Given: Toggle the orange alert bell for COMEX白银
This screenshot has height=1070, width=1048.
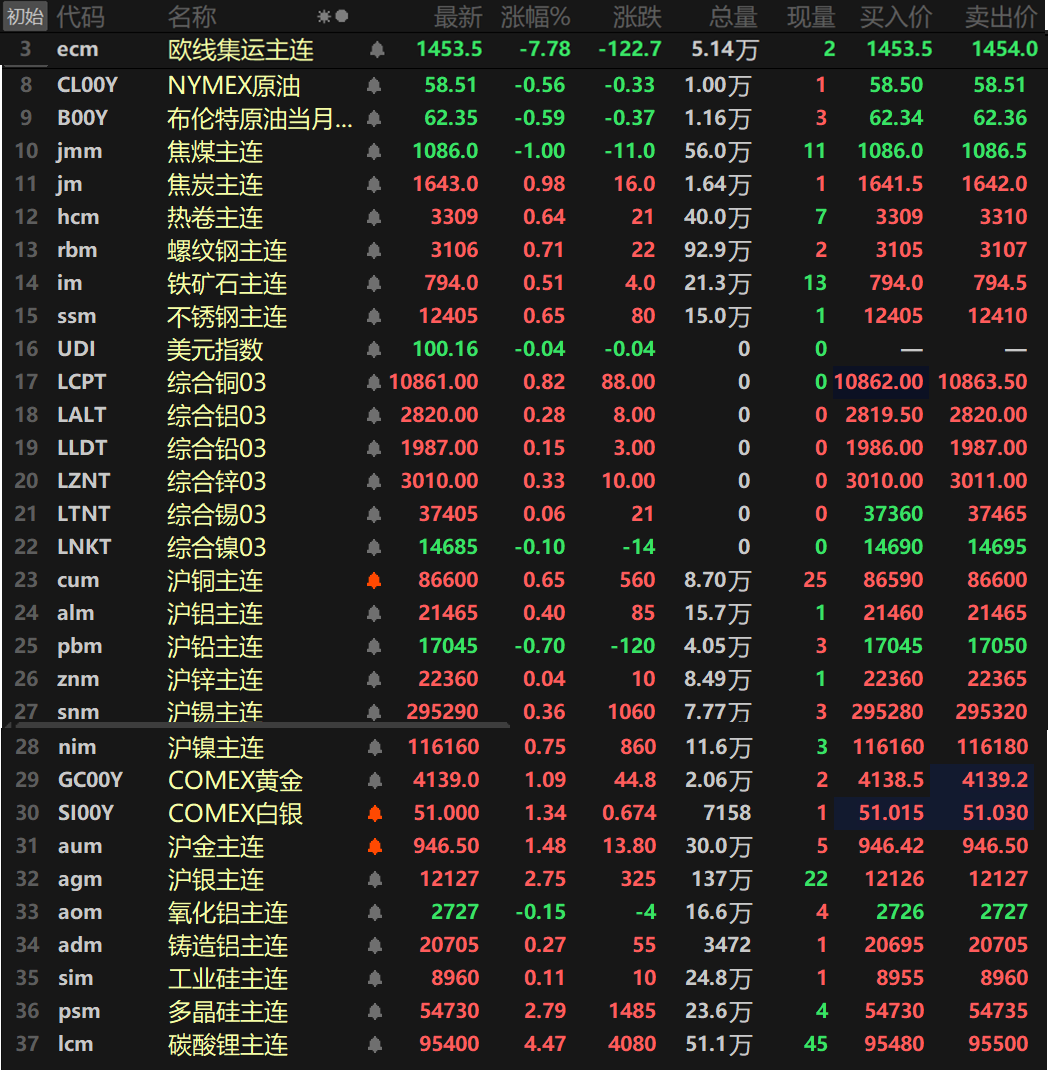Looking at the screenshot, I should (375, 813).
